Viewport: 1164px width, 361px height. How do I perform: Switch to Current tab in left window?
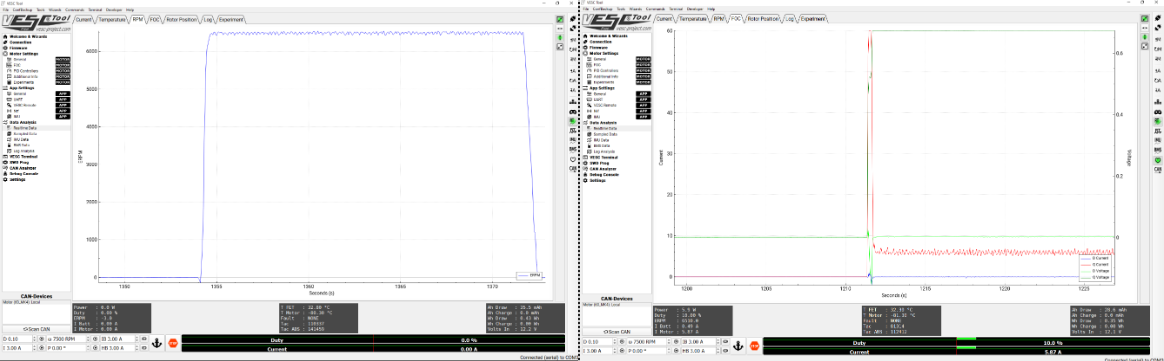(84, 19)
